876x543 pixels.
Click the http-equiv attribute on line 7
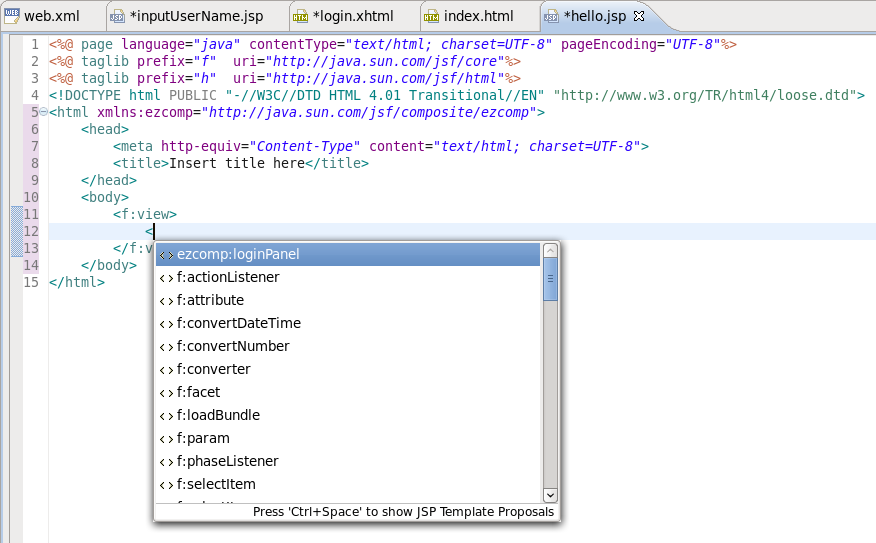pyautogui.click(x=201, y=146)
